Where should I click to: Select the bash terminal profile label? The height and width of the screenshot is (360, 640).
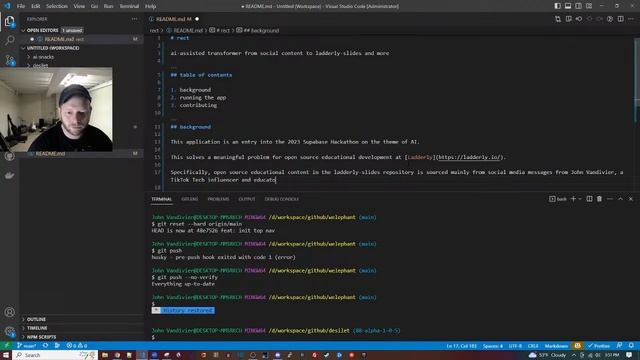558,199
